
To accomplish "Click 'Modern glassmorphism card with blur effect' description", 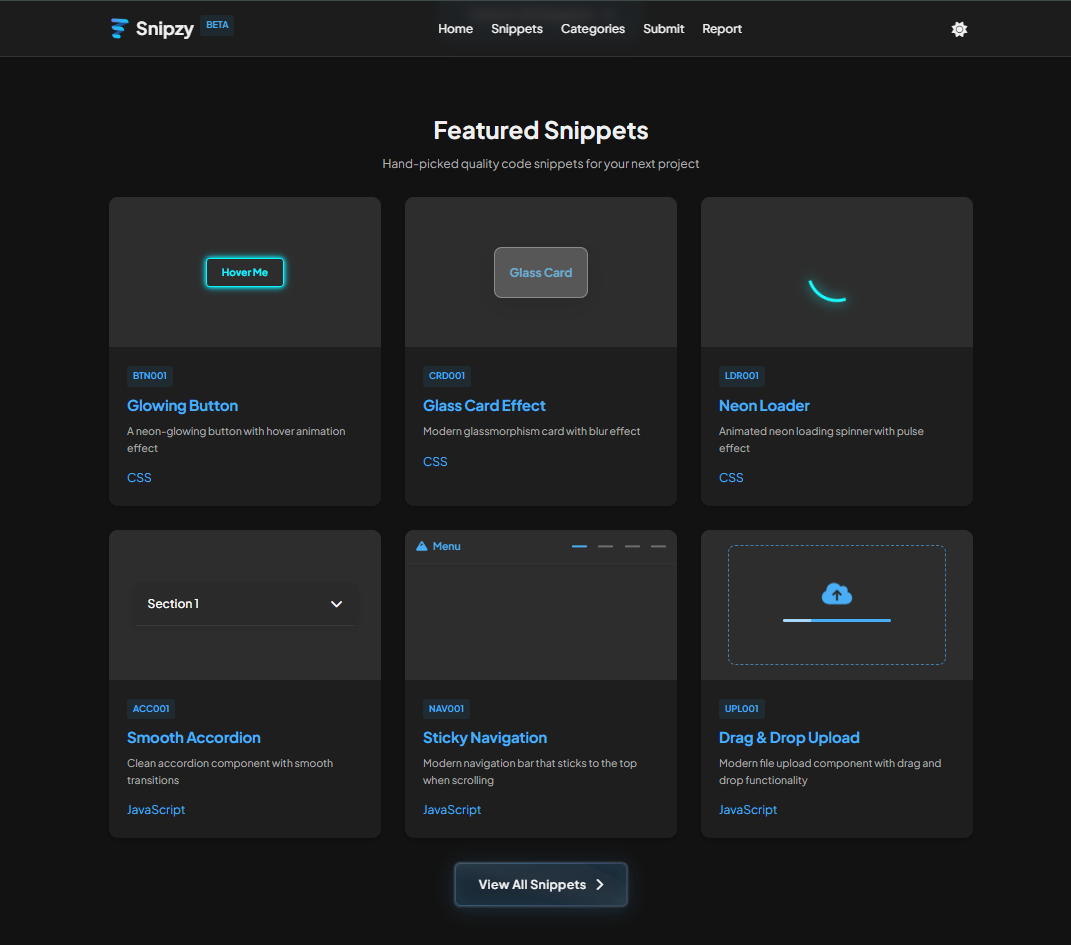I will (x=531, y=432).
